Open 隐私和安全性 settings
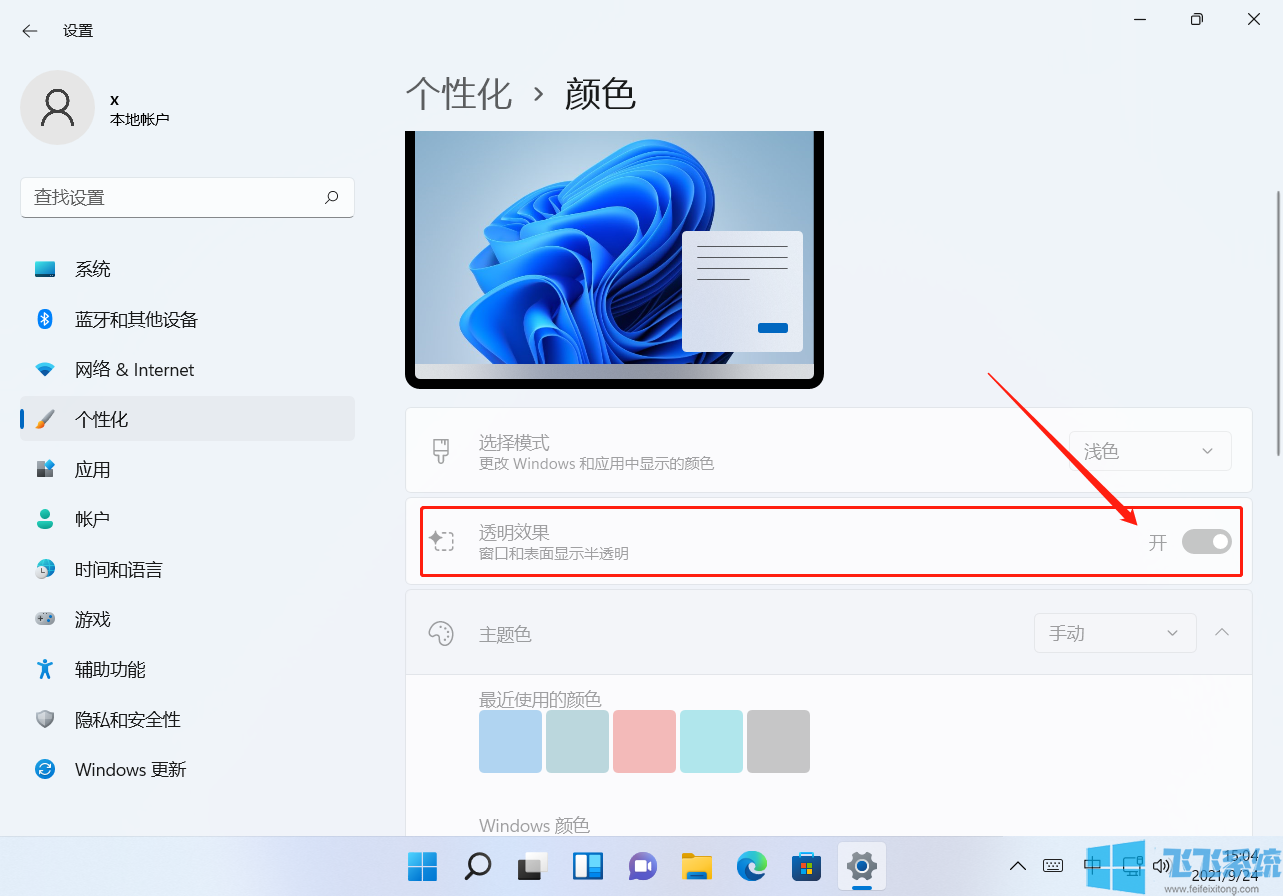The width and height of the screenshot is (1283, 896). [x=125, y=719]
